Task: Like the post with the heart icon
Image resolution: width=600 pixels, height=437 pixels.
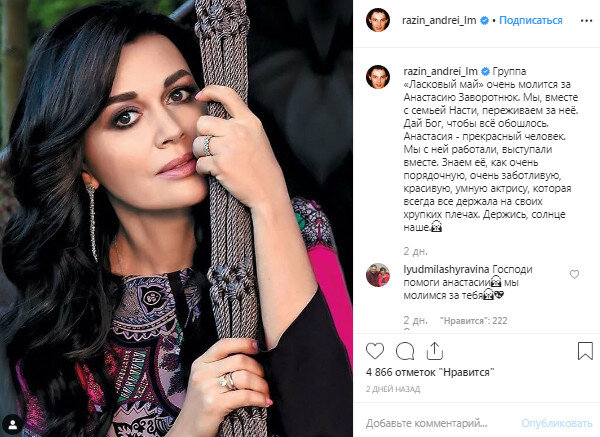Action: (x=375, y=351)
